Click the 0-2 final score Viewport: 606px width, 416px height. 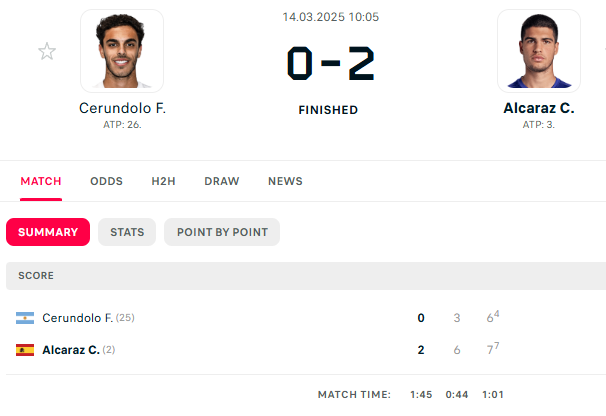tap(329, 64)
